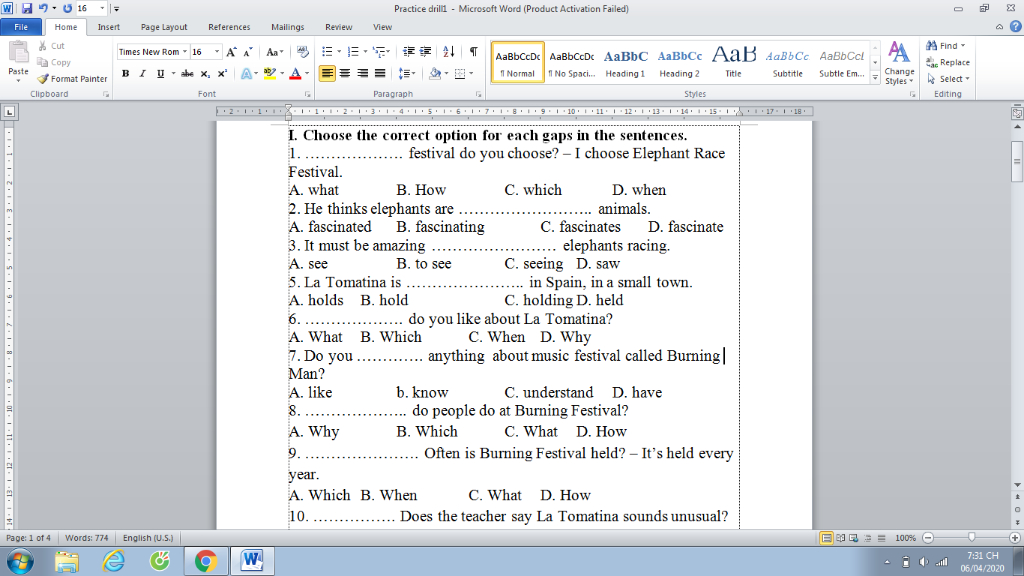Apply text highlight color
Screen dimensions: 1024x576
[x=270, y=74]
